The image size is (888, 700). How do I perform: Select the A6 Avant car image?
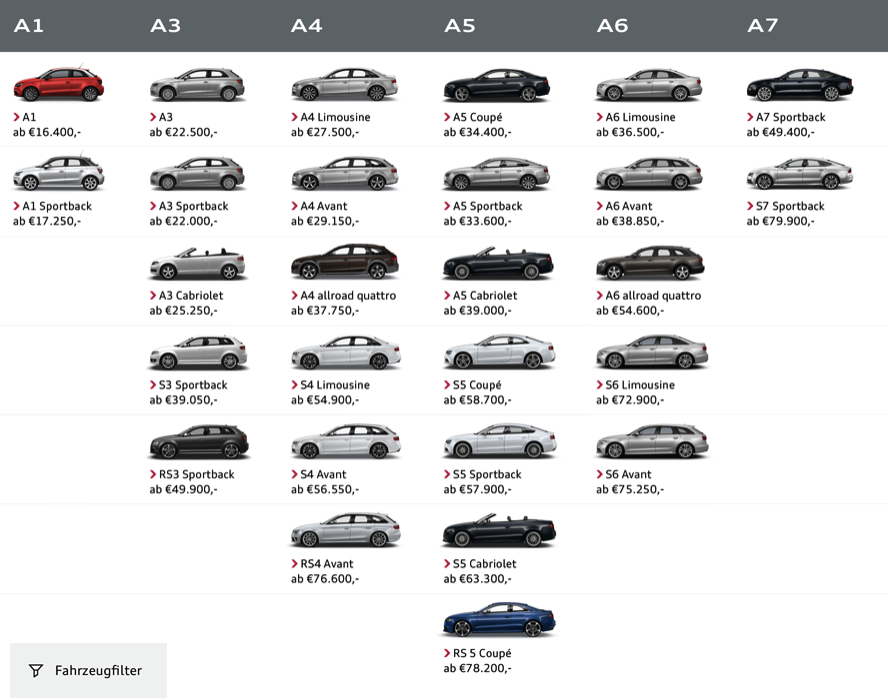point(649,174)
